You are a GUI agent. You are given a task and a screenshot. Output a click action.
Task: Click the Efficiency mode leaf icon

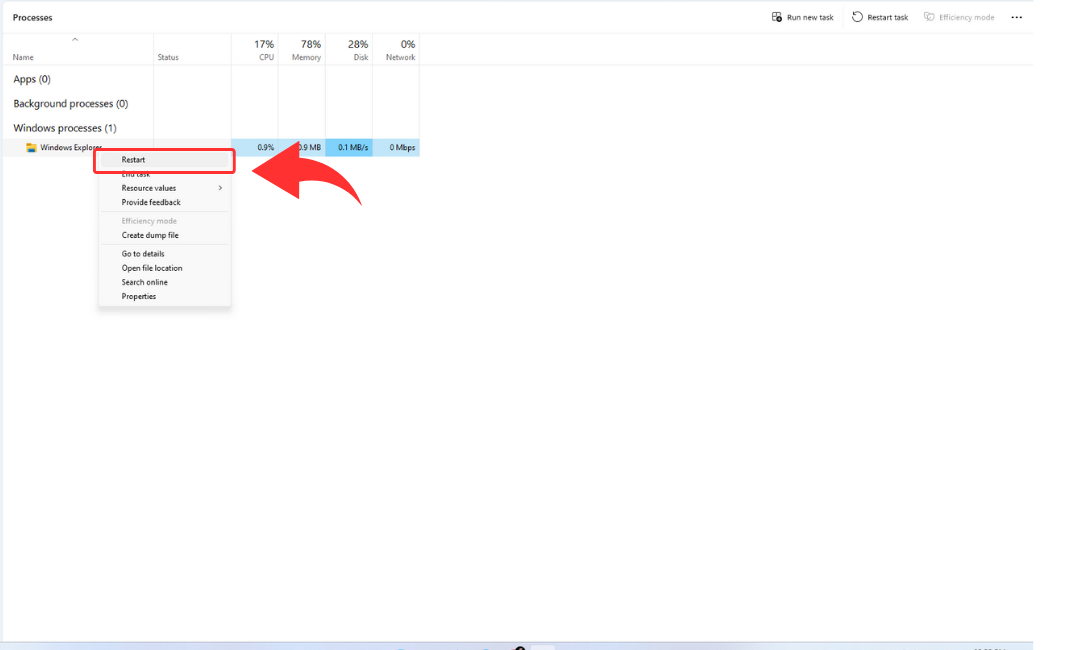tap(929, 17)
